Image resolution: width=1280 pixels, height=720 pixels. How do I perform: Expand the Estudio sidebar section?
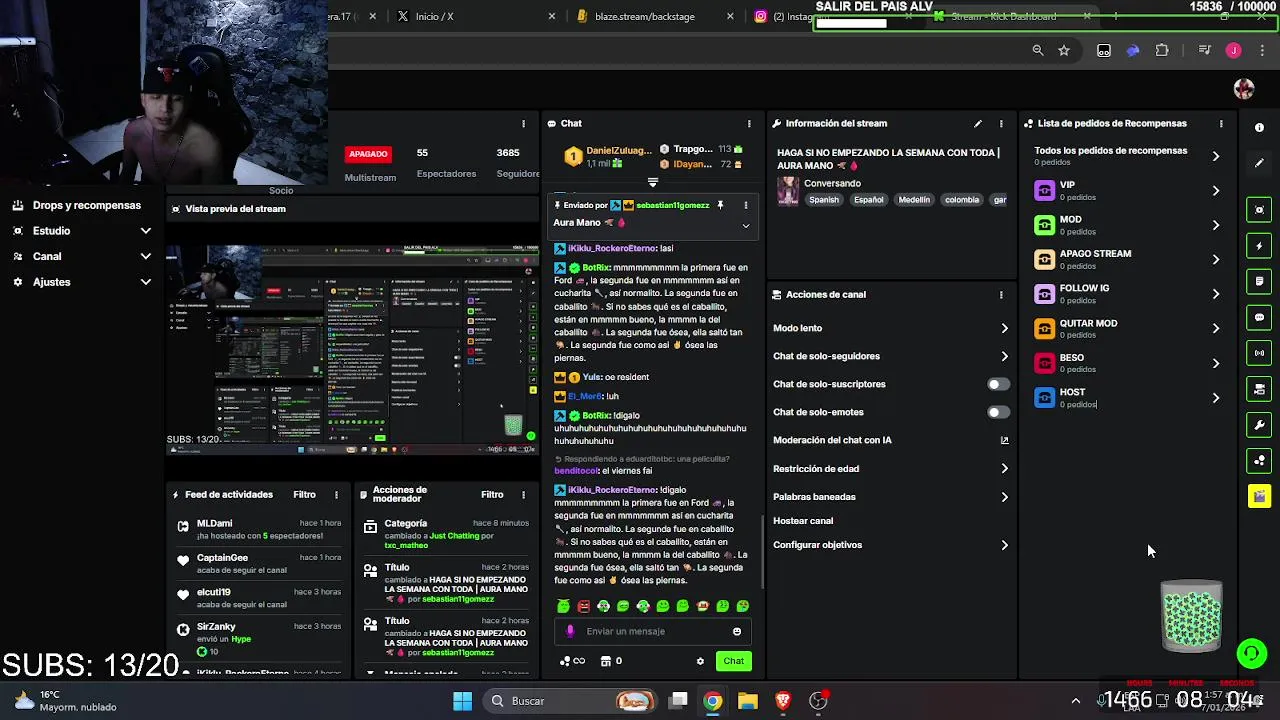80,231
